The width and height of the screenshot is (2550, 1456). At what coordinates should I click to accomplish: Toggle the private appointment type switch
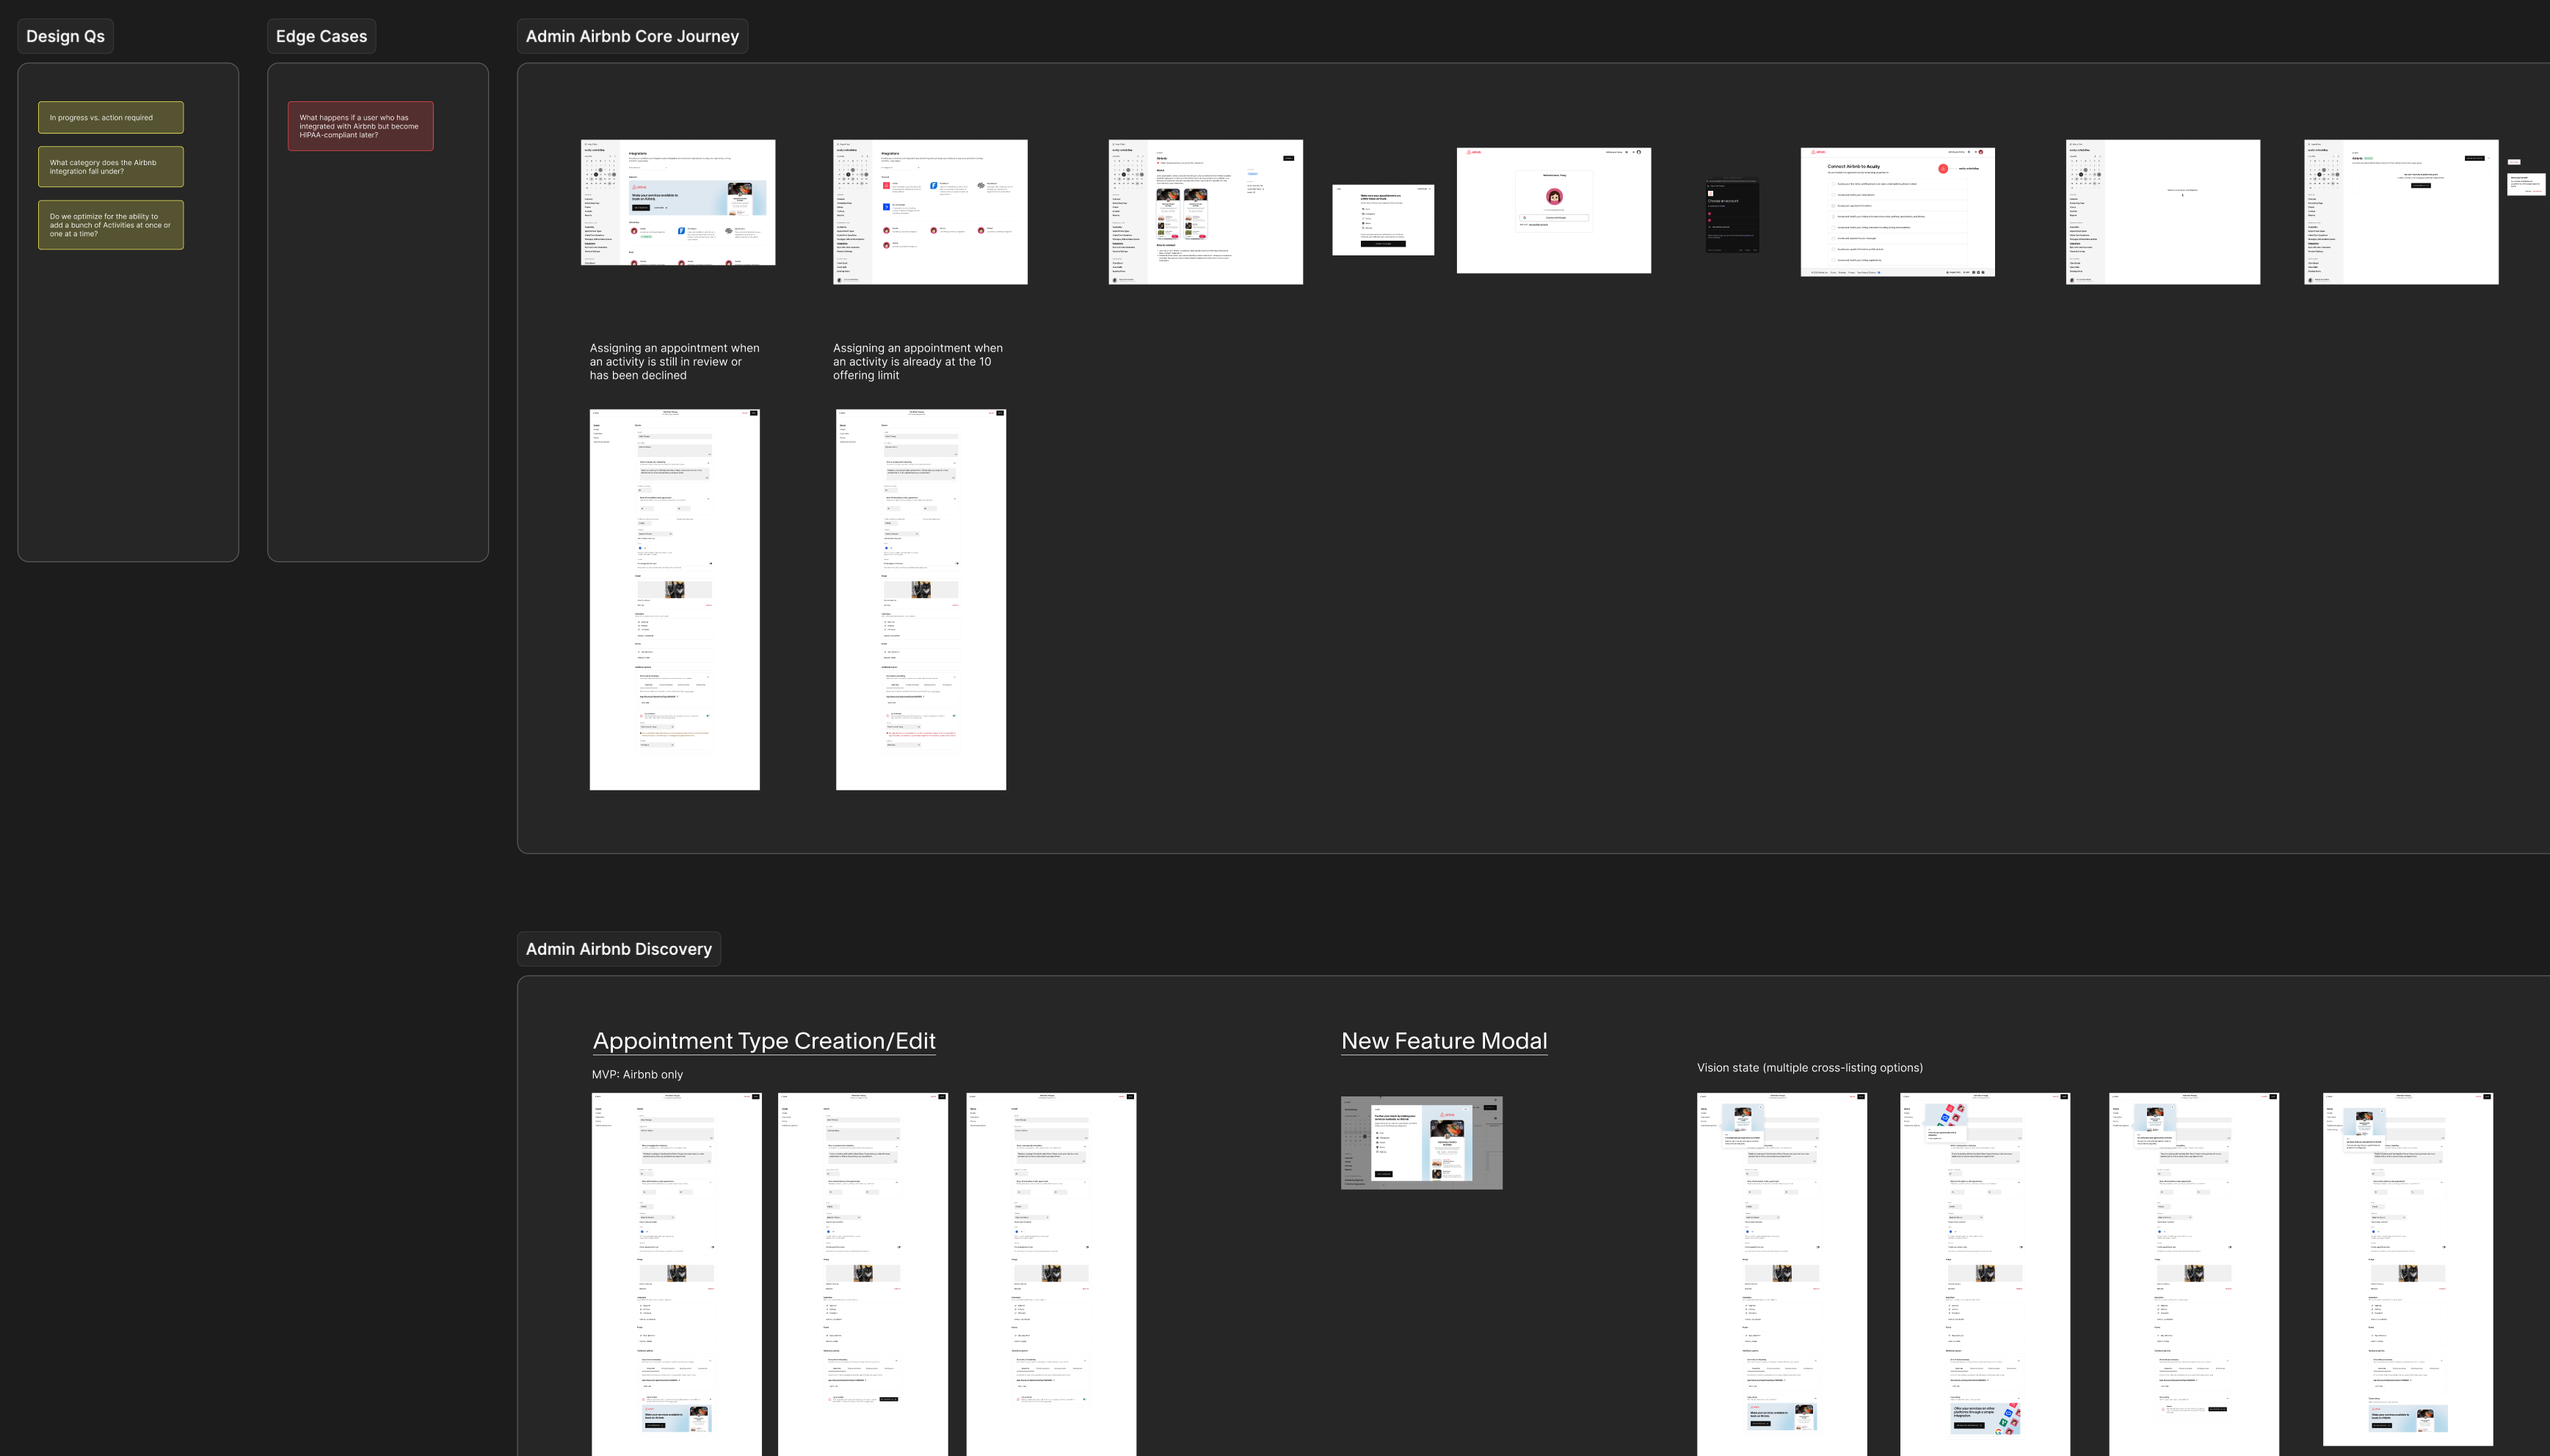[x=710, y=564]
